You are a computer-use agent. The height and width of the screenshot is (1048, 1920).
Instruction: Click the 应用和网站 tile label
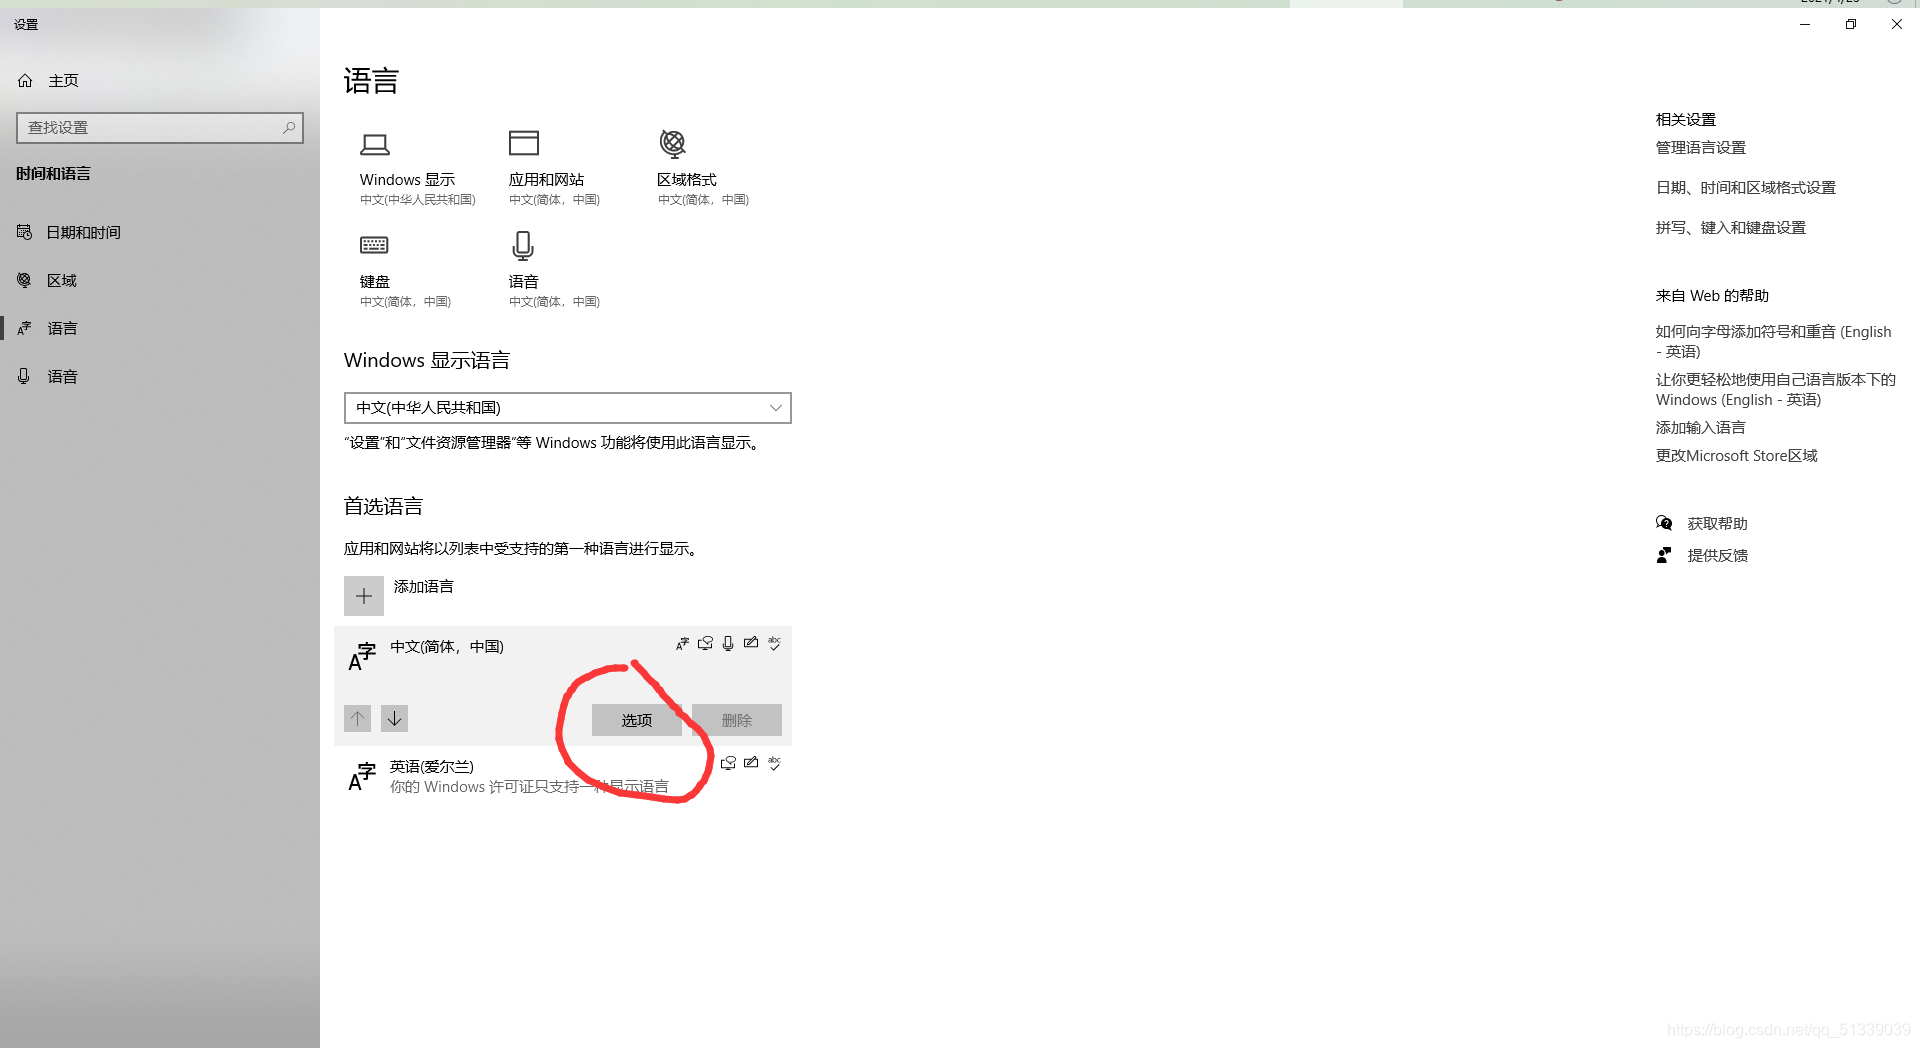(546, 179)
